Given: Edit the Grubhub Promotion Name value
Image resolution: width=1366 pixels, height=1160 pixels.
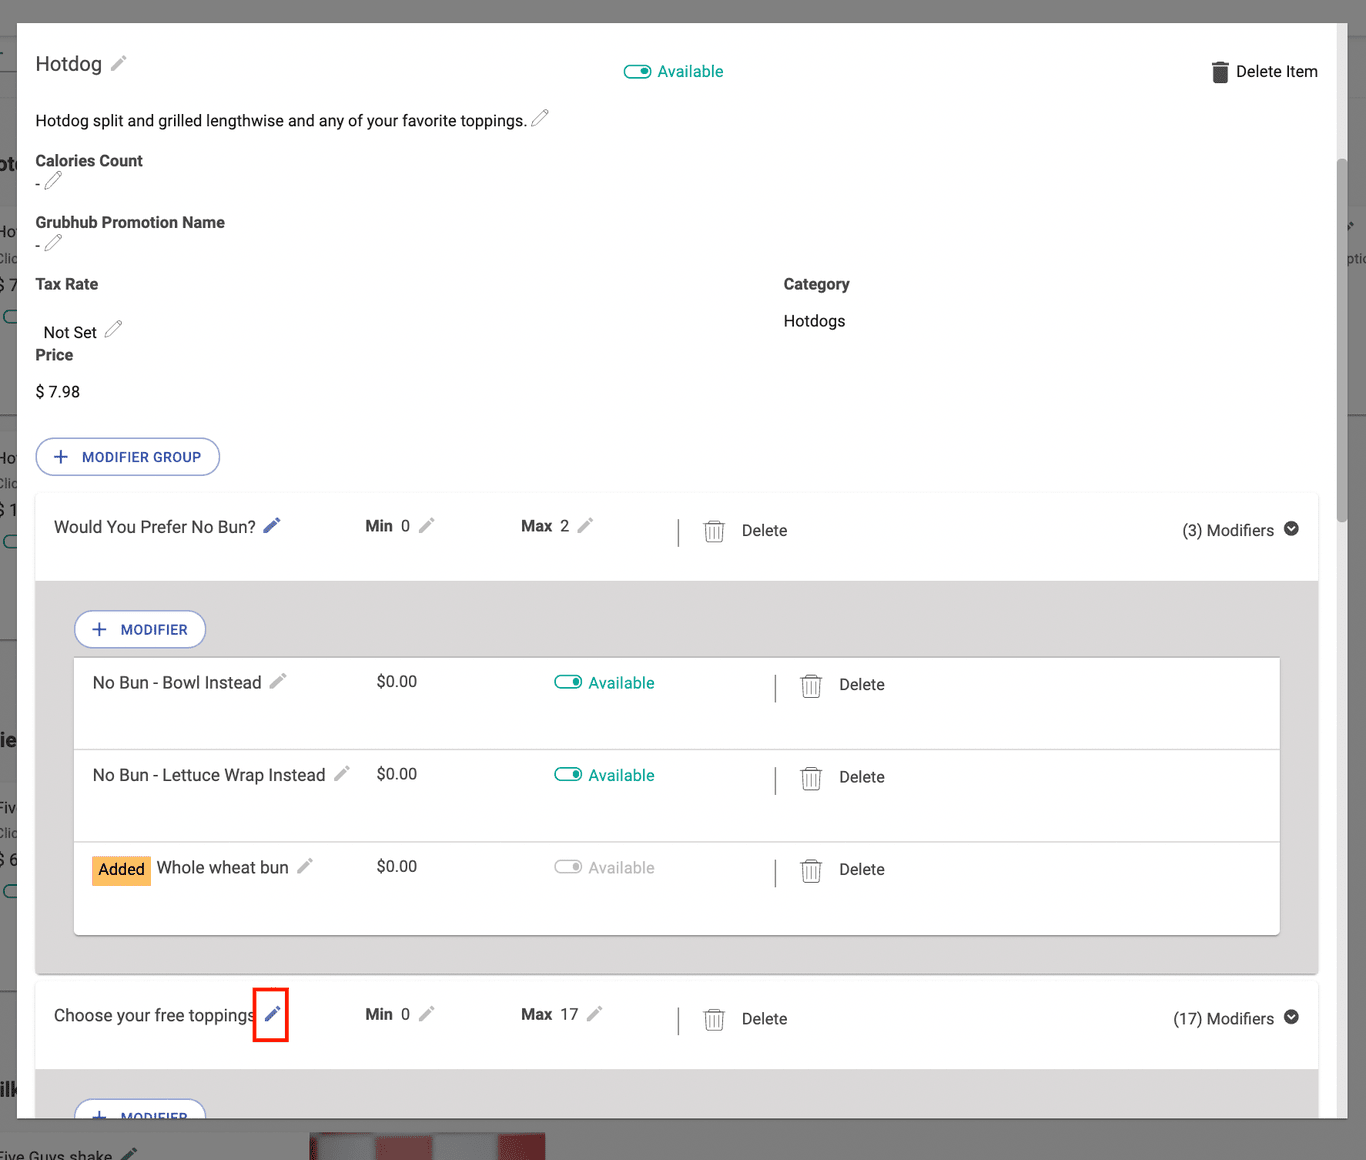Looking at the screenshot, I should pyautogui.click(x=53, y=243).
